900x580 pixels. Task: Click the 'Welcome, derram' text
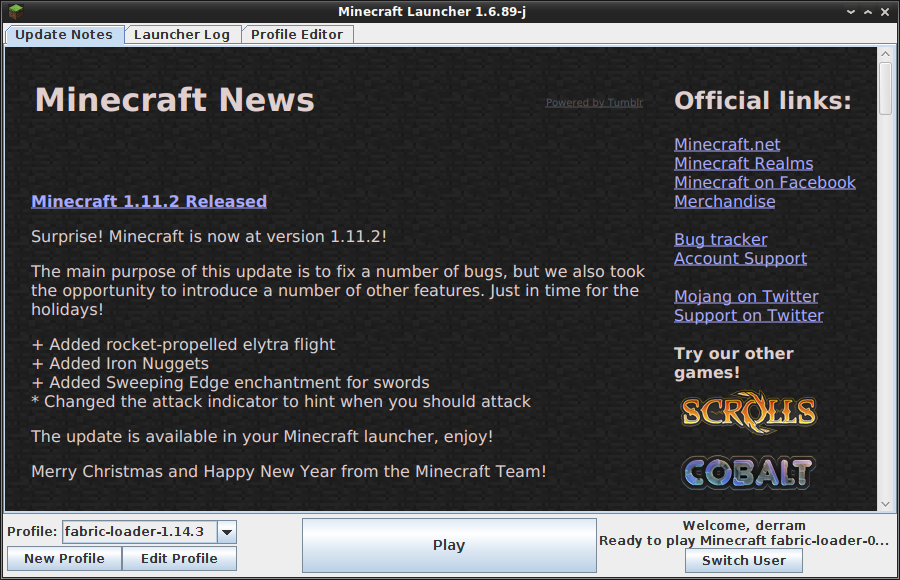744,525
